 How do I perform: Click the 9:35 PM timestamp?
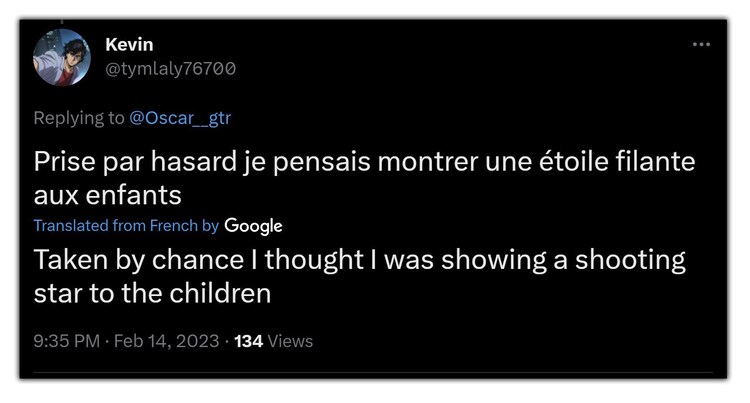[67, 341]
